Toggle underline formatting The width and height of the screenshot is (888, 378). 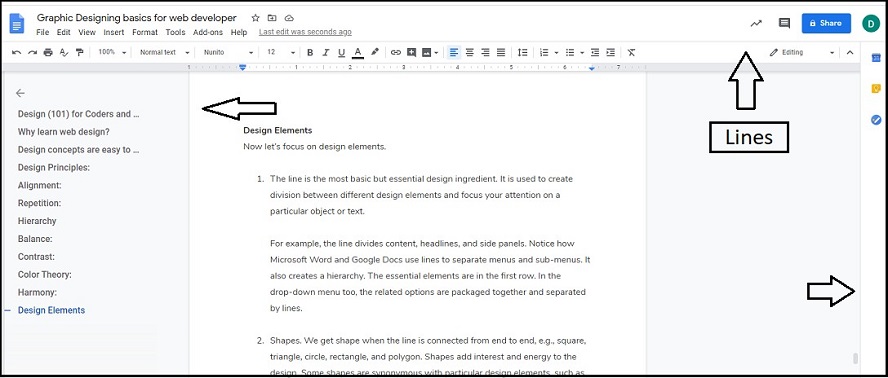click(341, 53)
